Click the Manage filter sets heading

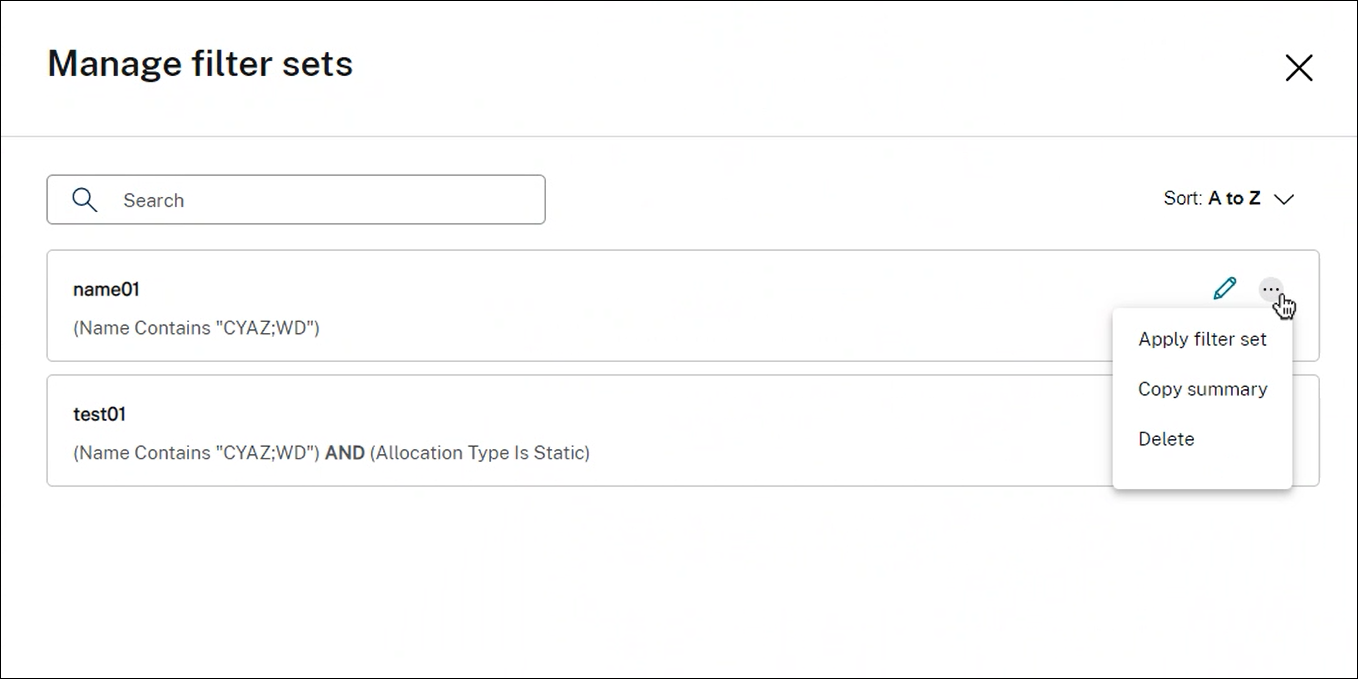[x=200, y=64]
